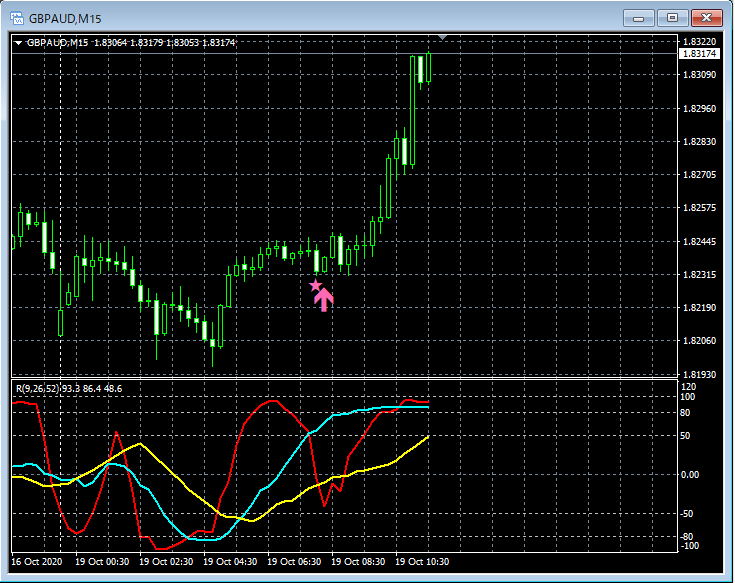
Task: Click the 1.82830 price scale label
Action: [700, 142]
